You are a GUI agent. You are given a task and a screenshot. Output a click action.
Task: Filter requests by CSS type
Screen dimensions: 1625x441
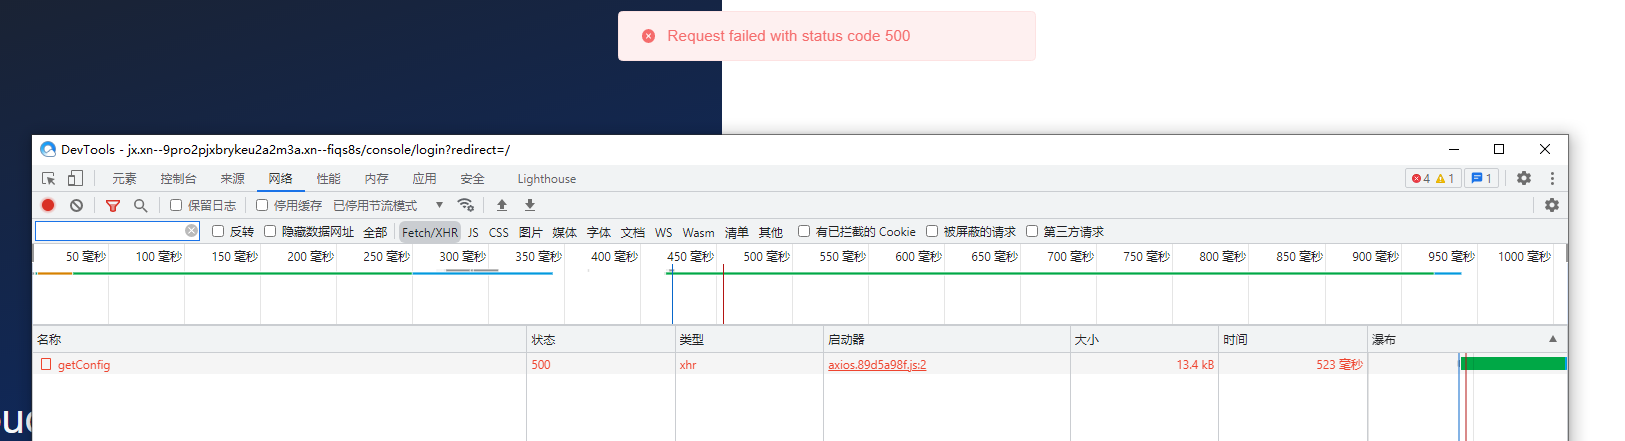click(x=499, y=232)
